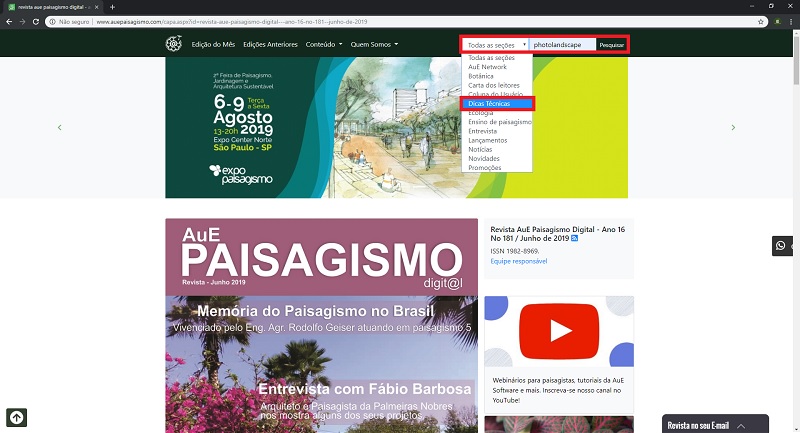Play the YouTube video thumbnail
The width and height of the screenshot is (800, 433).
(559, 332)
